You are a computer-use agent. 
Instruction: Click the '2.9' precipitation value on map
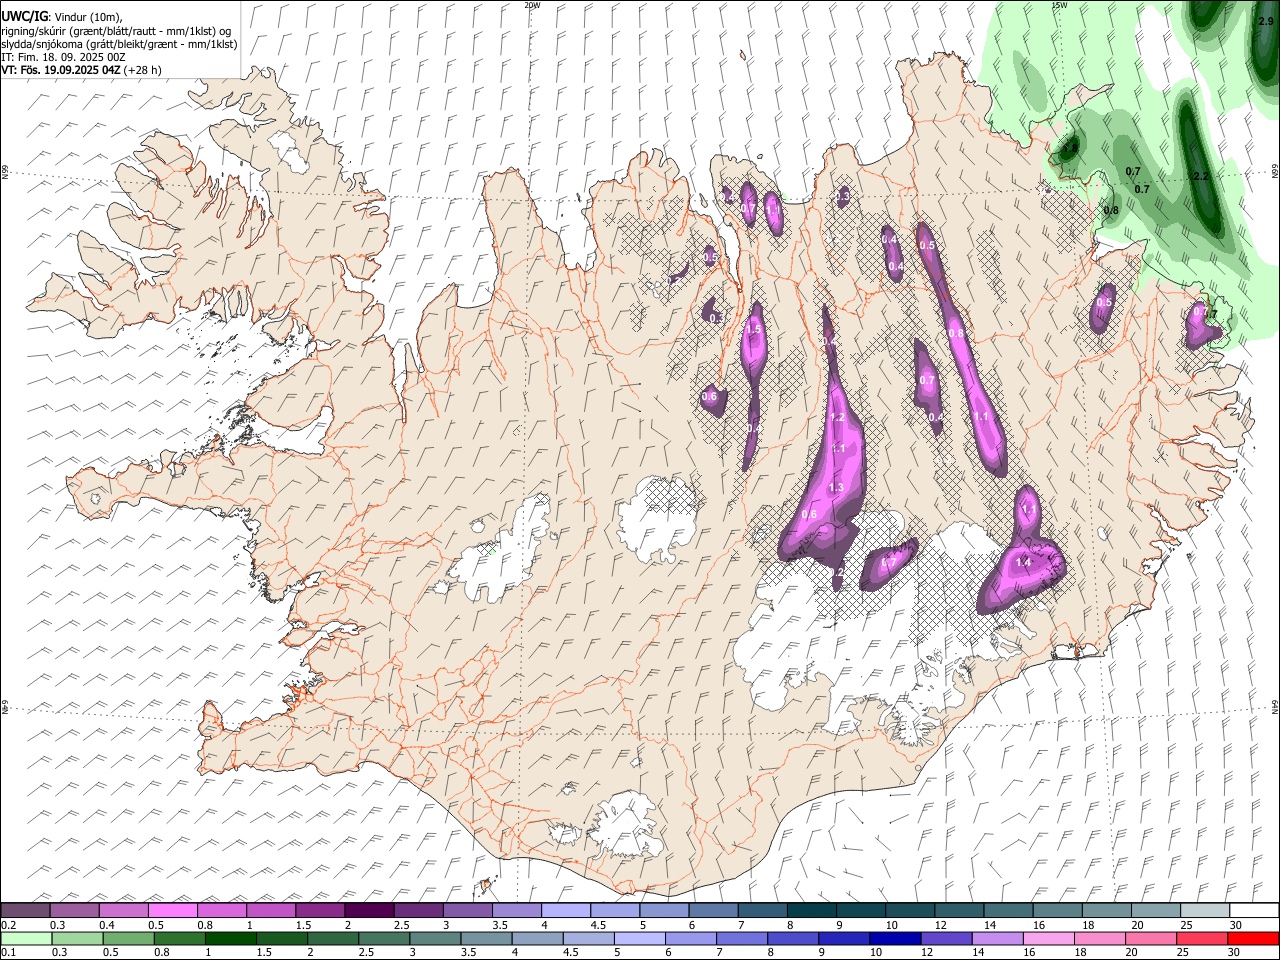point(1265,21)
